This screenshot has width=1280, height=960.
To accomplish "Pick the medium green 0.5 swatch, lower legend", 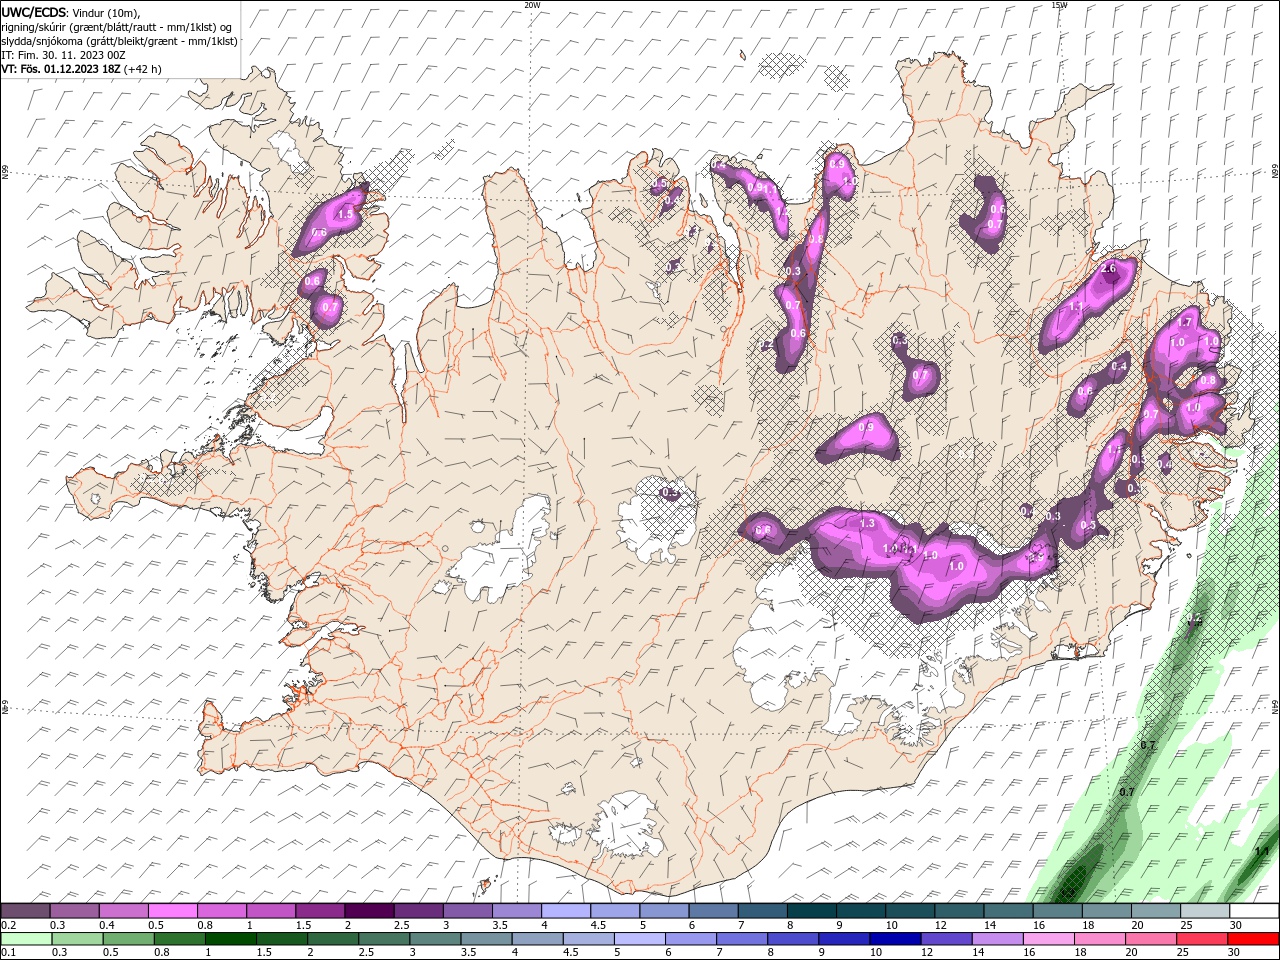I will (x=128, y=939).
